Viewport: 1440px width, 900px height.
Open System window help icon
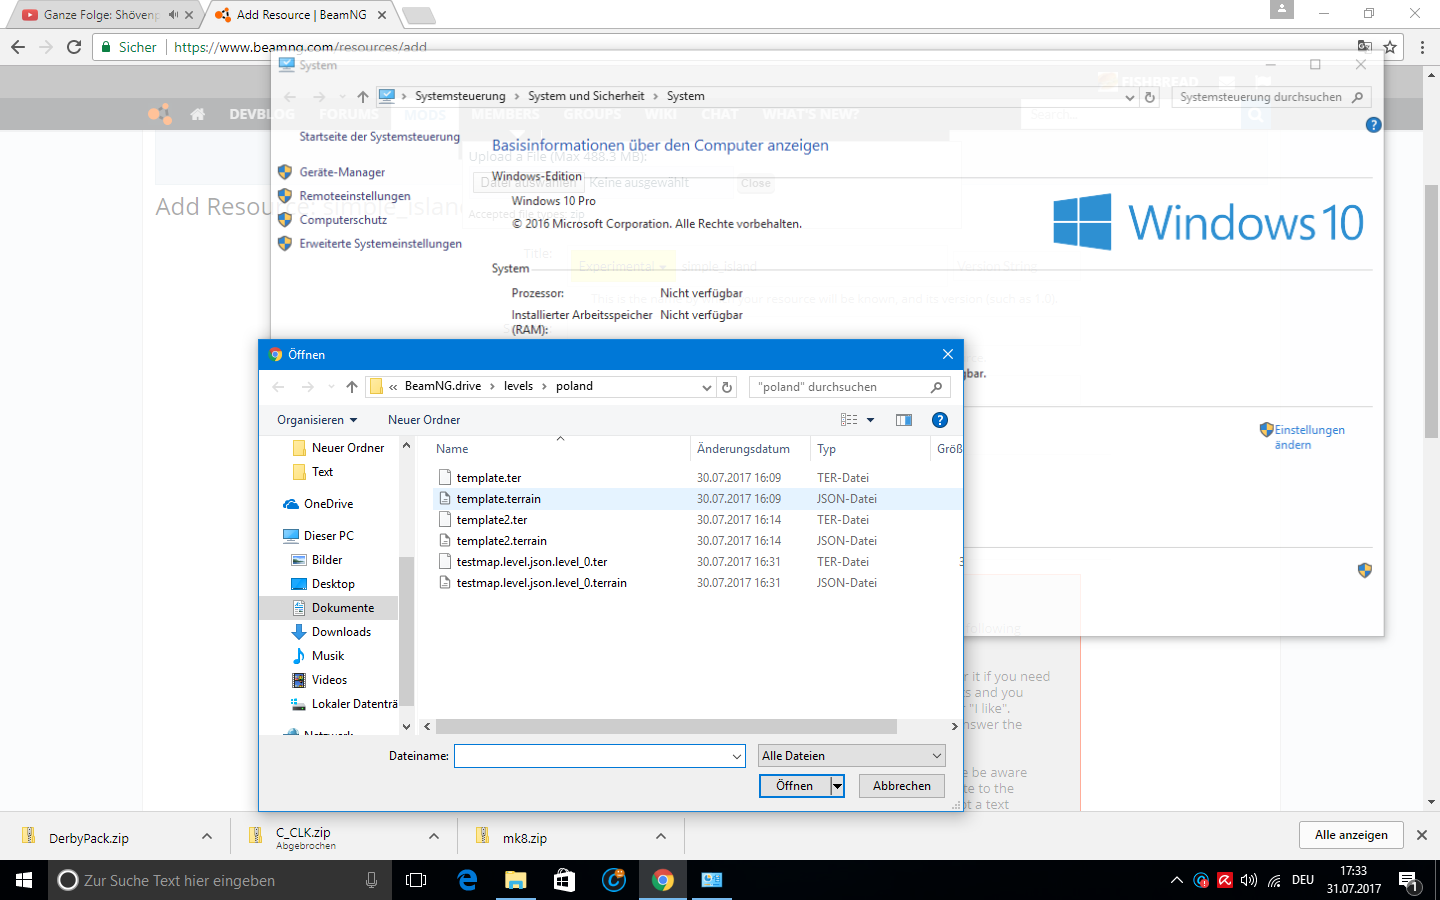point(1373,125)
